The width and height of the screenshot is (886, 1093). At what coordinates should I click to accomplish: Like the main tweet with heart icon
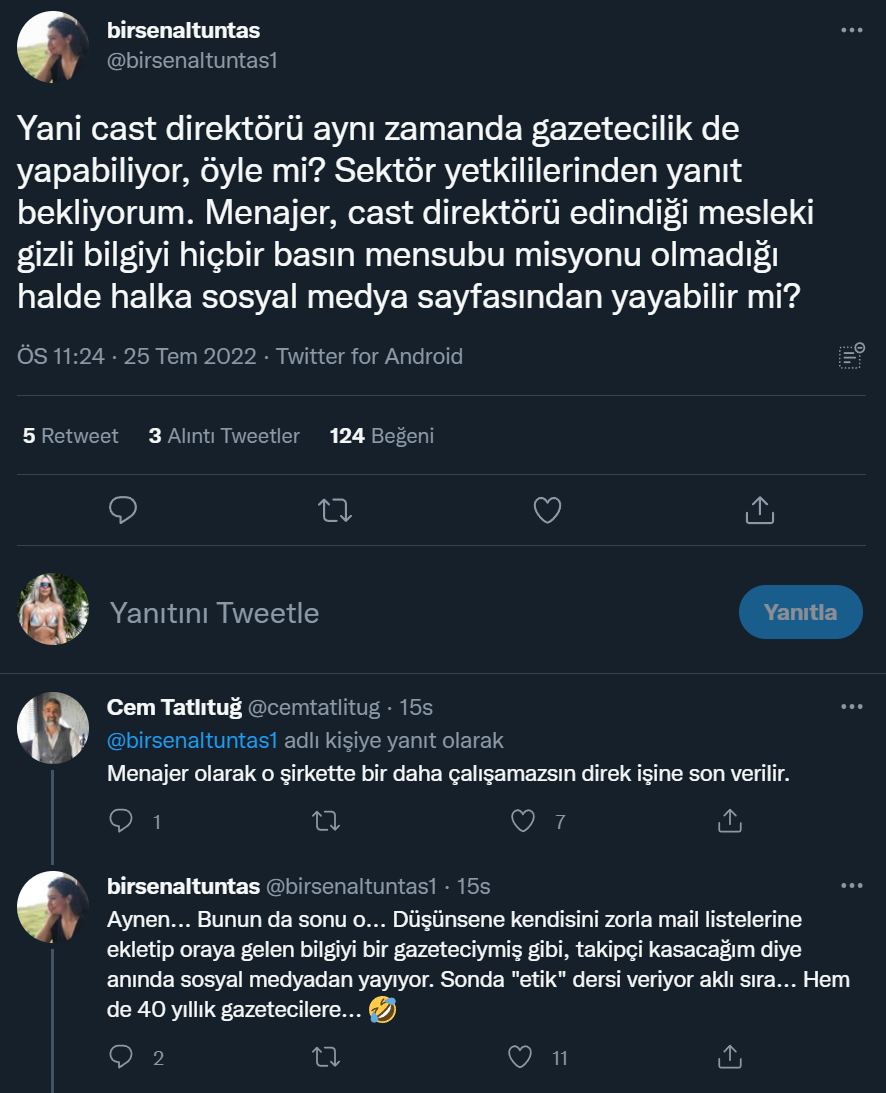pyautogui.click(x=547, y=510)
